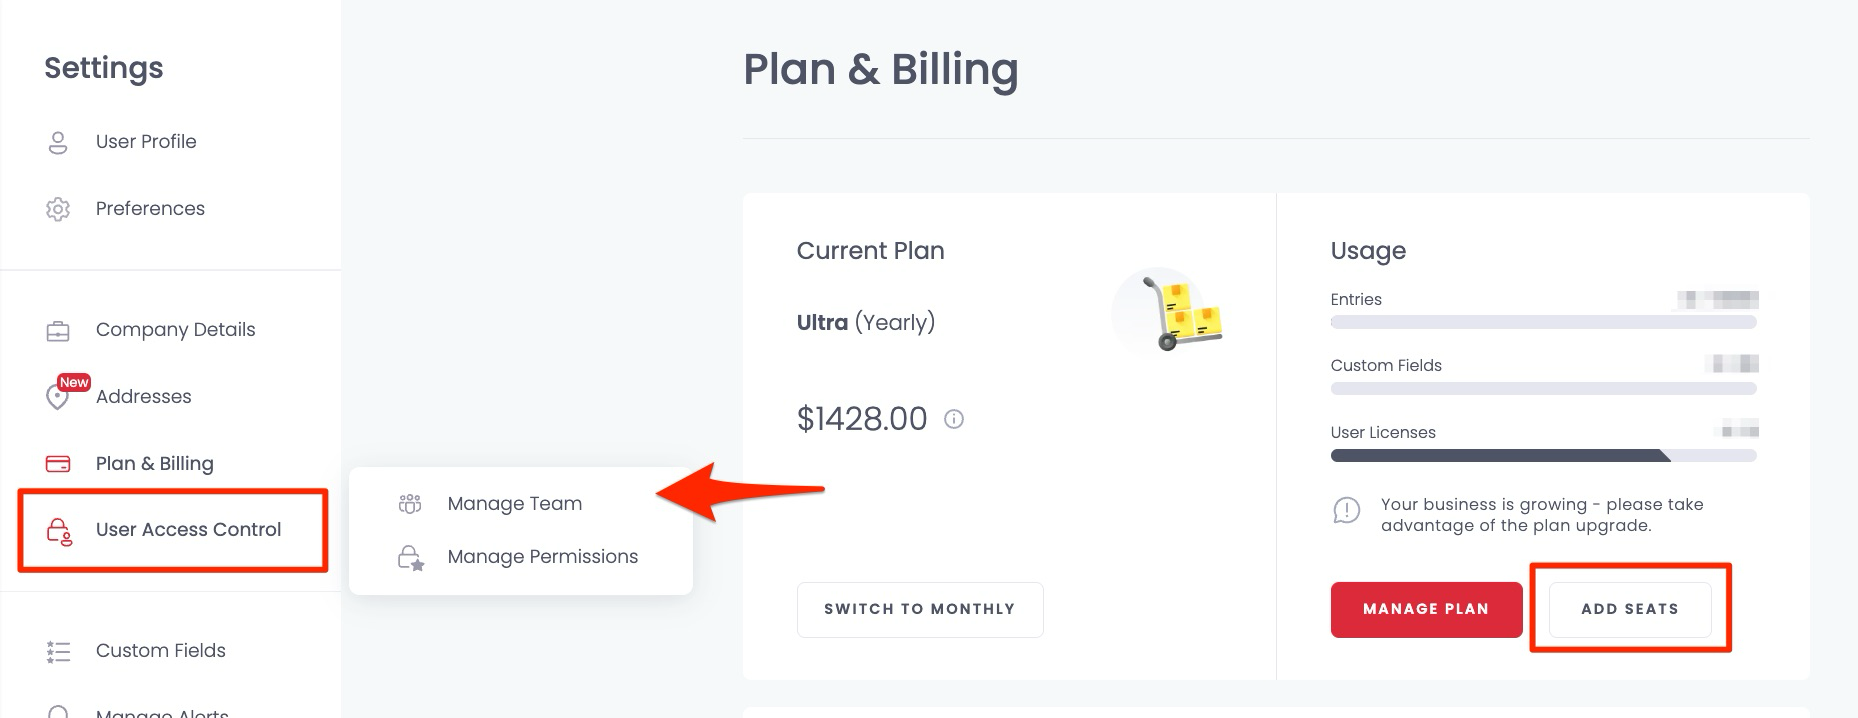Click the Manage Permissions lock-star icon
This screenshot has height=718, width=1858.
pyautogui.click(x=411, y=558)
